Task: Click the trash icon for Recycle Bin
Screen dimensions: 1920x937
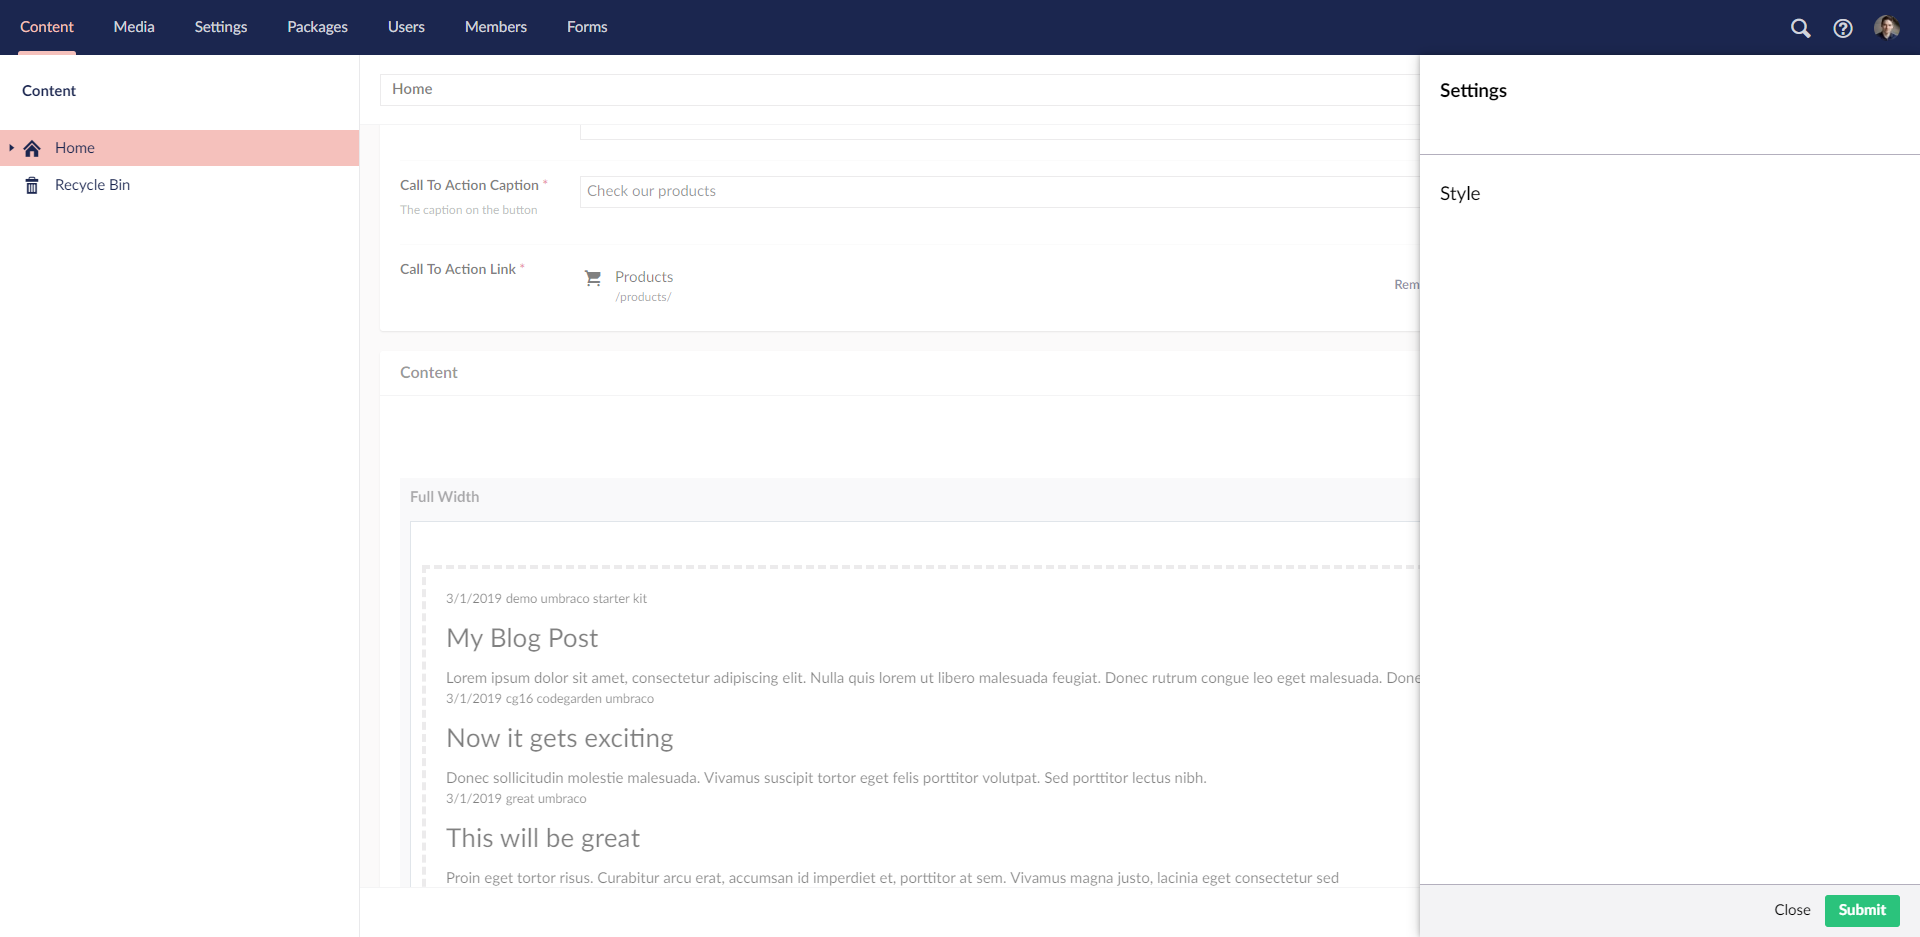Action: click(31, 184)
